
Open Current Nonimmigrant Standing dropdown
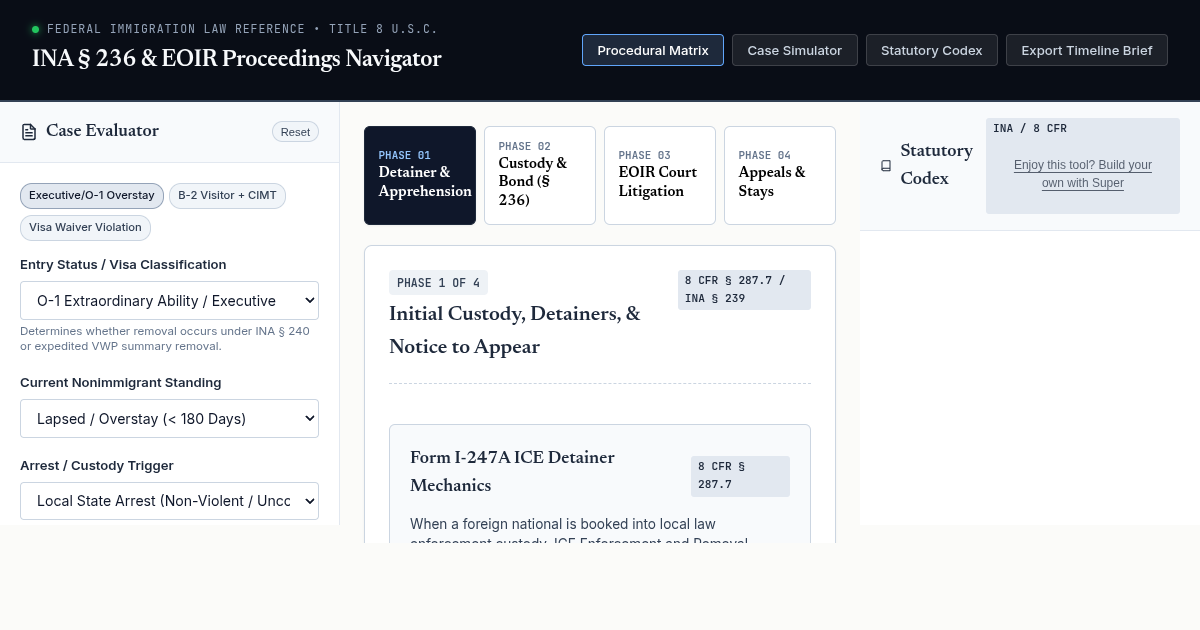(169, 419)
